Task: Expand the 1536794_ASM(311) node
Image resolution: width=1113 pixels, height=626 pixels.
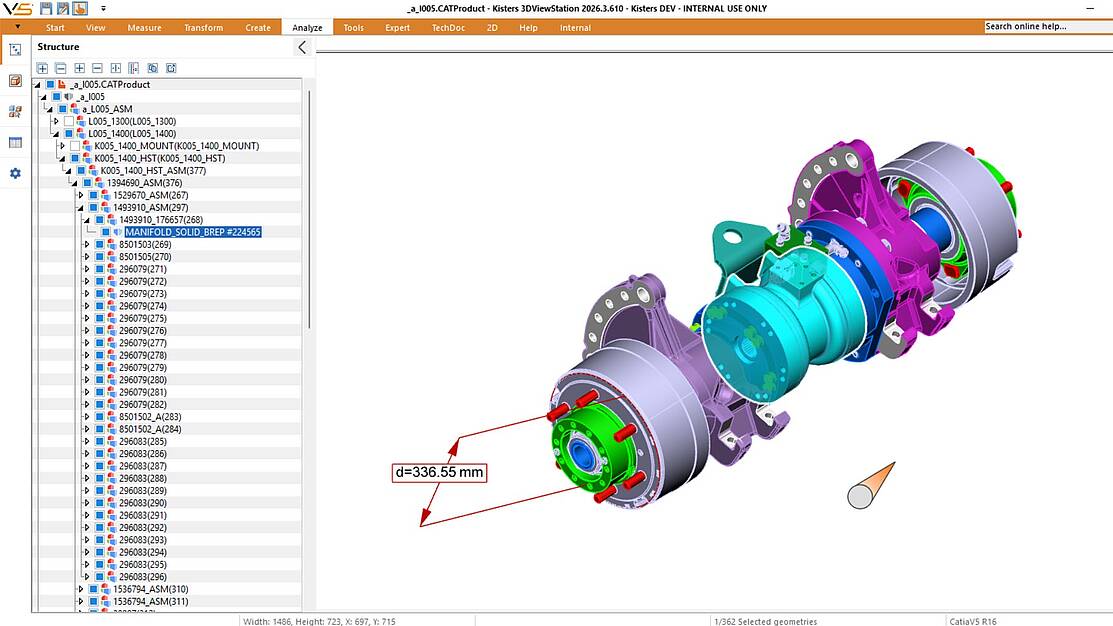Action: pos(81,601)
